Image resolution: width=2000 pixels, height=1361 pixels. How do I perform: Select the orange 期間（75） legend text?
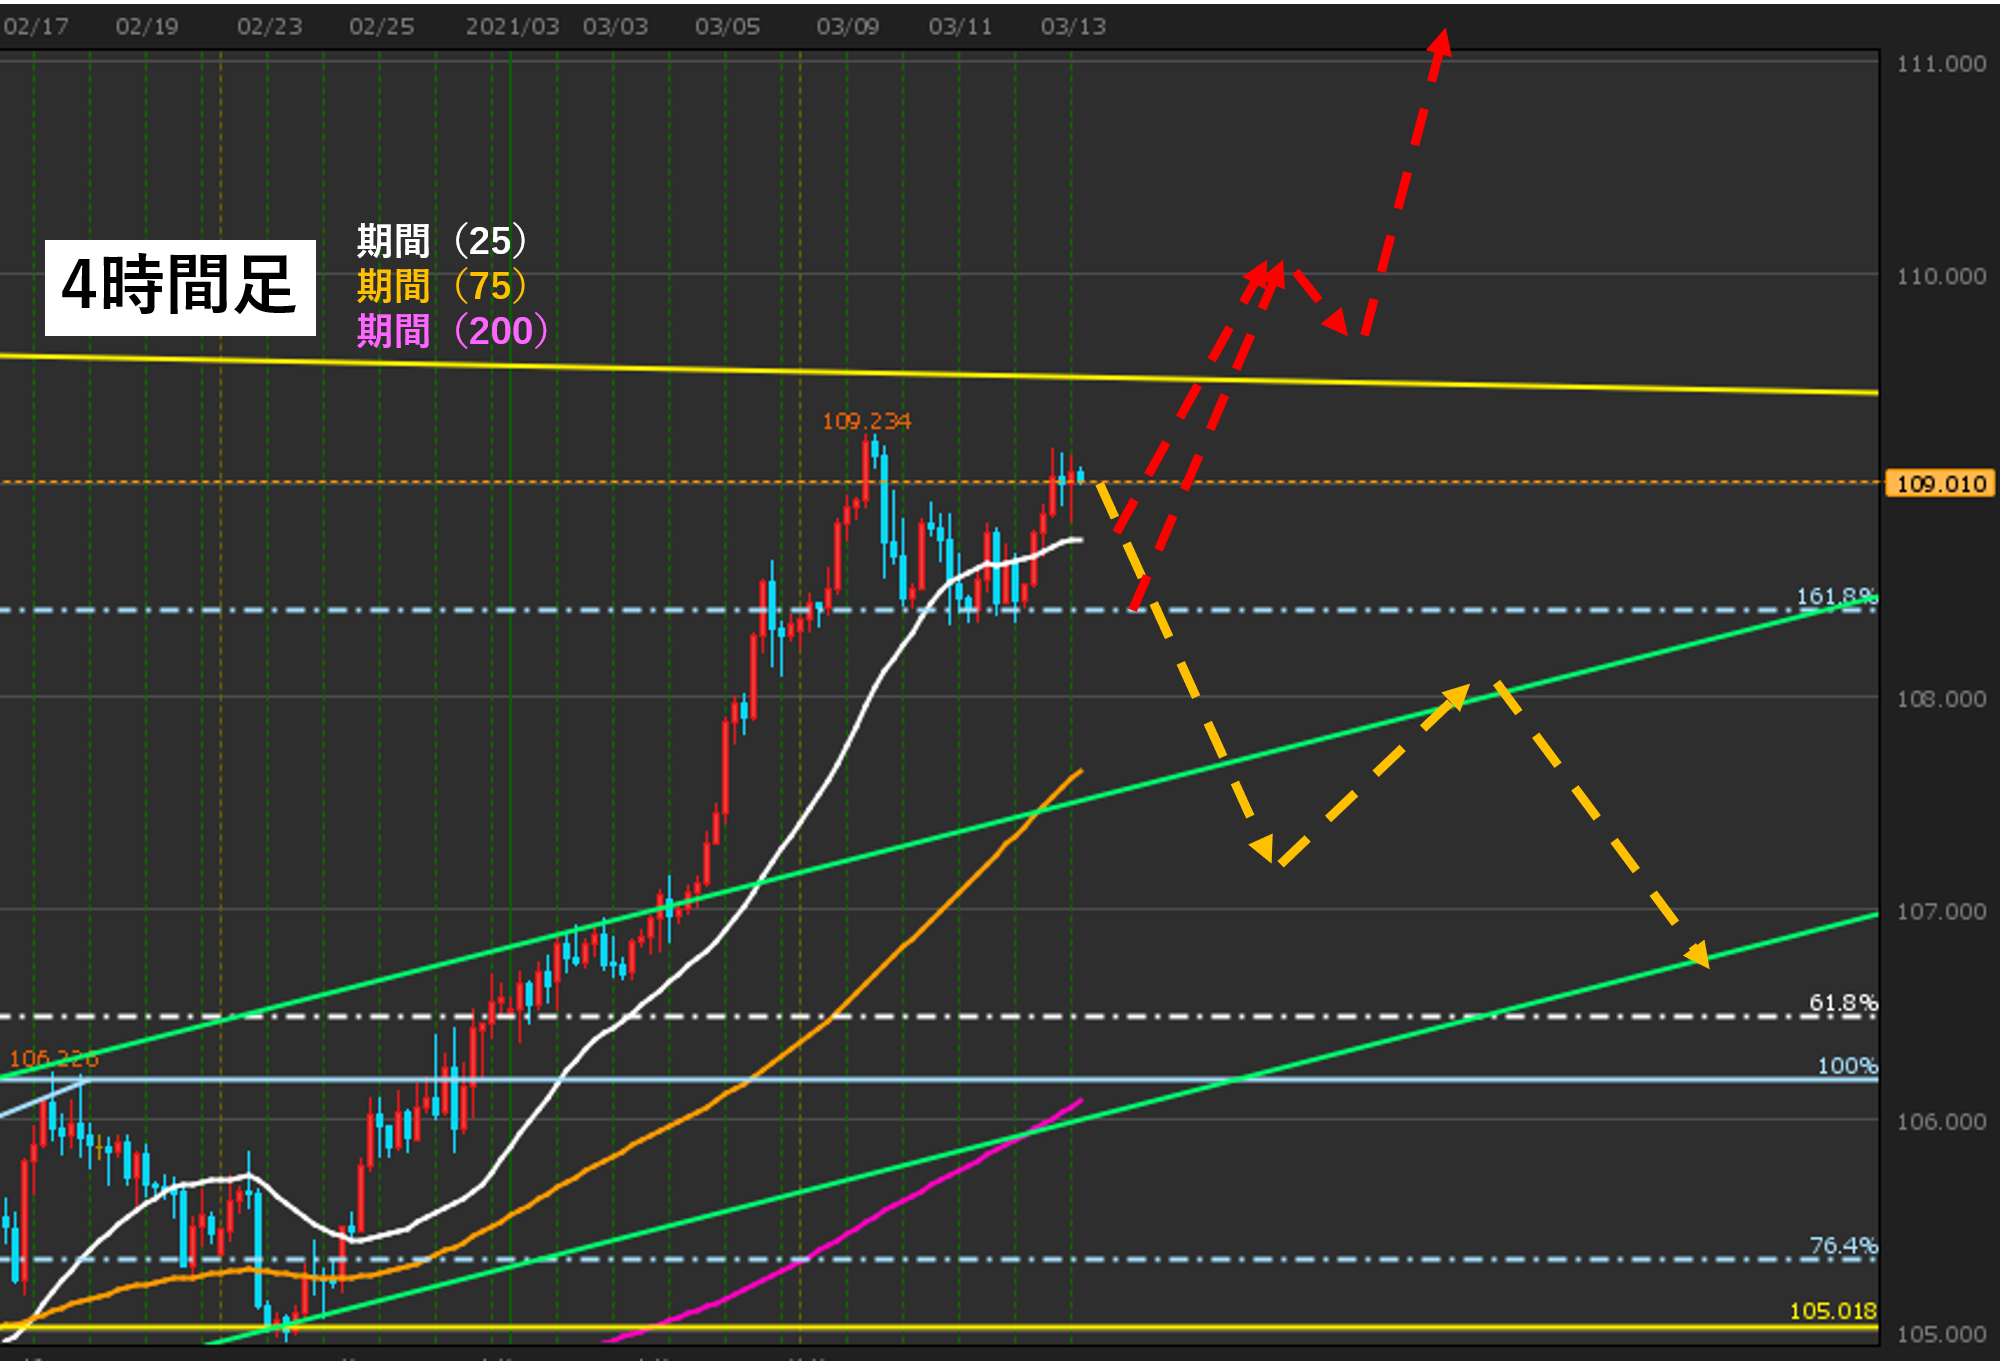tap(441, 286)
